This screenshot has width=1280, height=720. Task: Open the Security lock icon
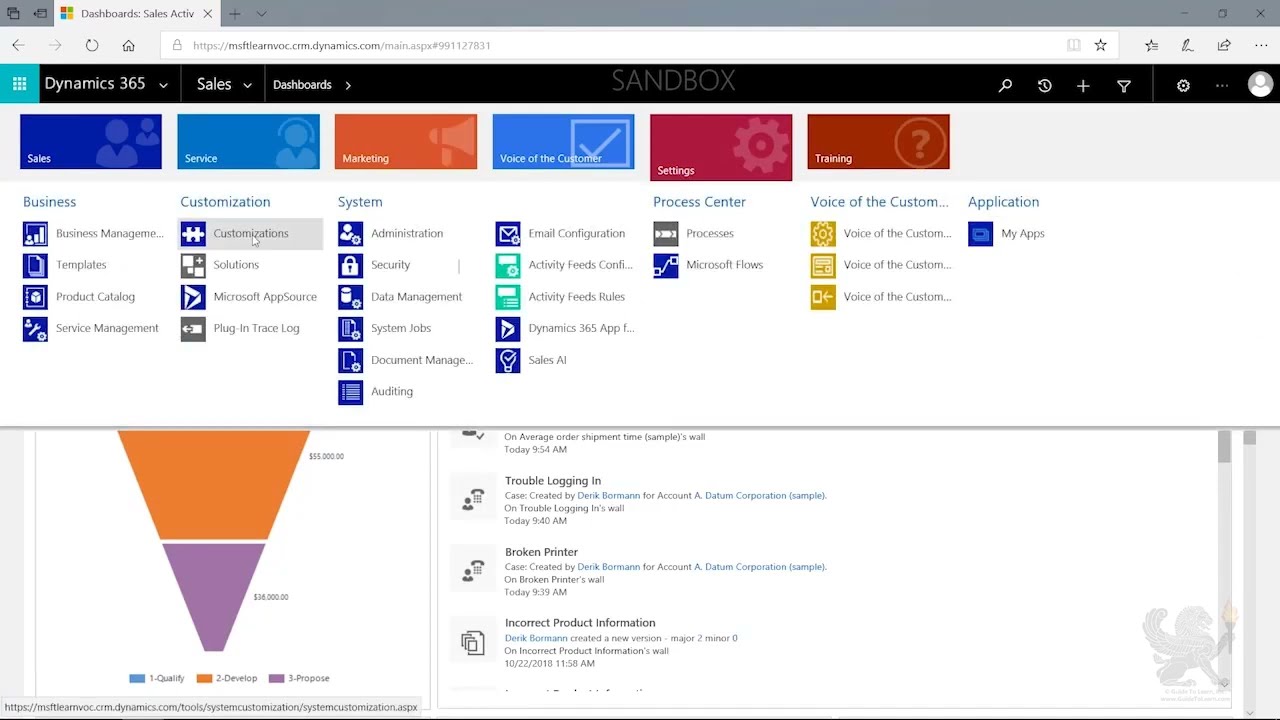click(351, 265)
